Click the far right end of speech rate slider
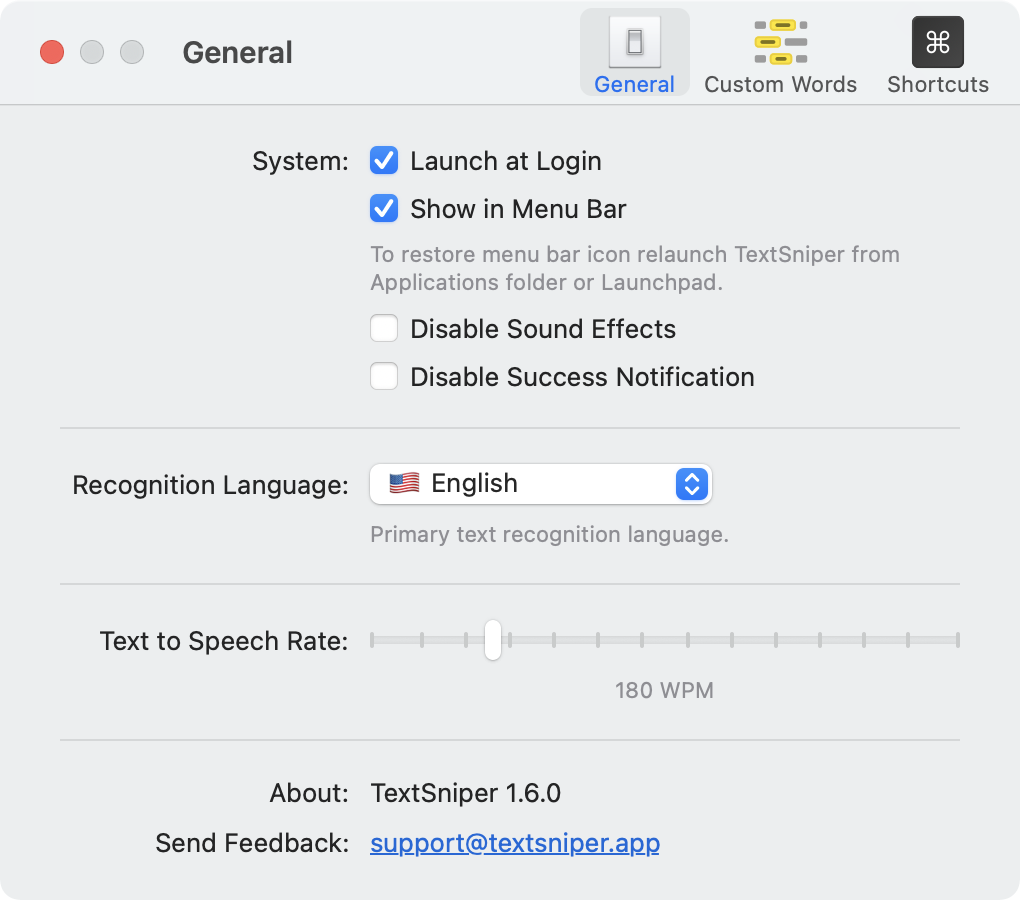Viewport: 1020px width, 900px height. [956, 640]
